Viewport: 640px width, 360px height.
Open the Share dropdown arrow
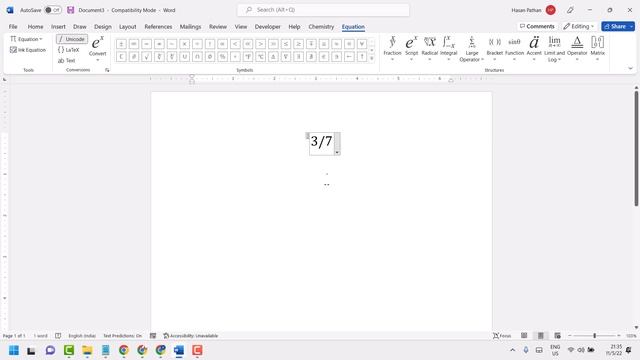(631, 26)
